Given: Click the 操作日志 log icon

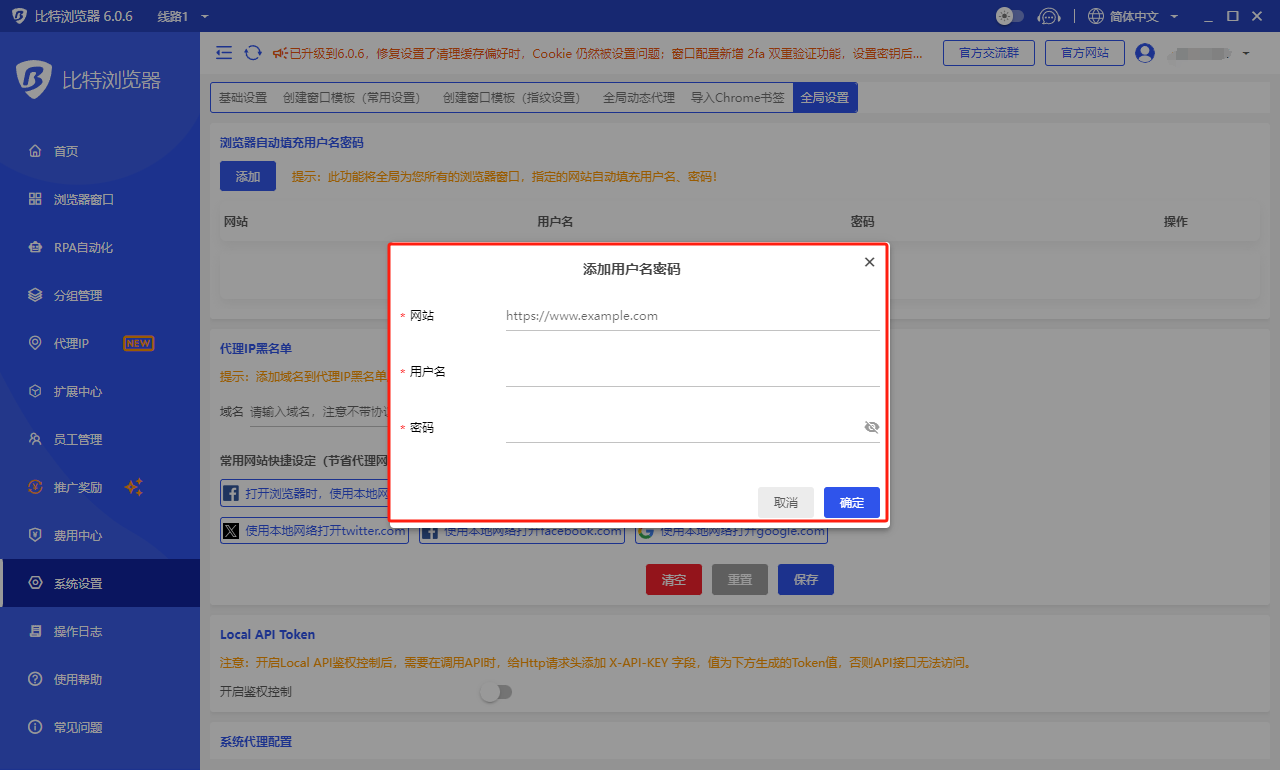Looking at the screenshot, I should (35, 631).
